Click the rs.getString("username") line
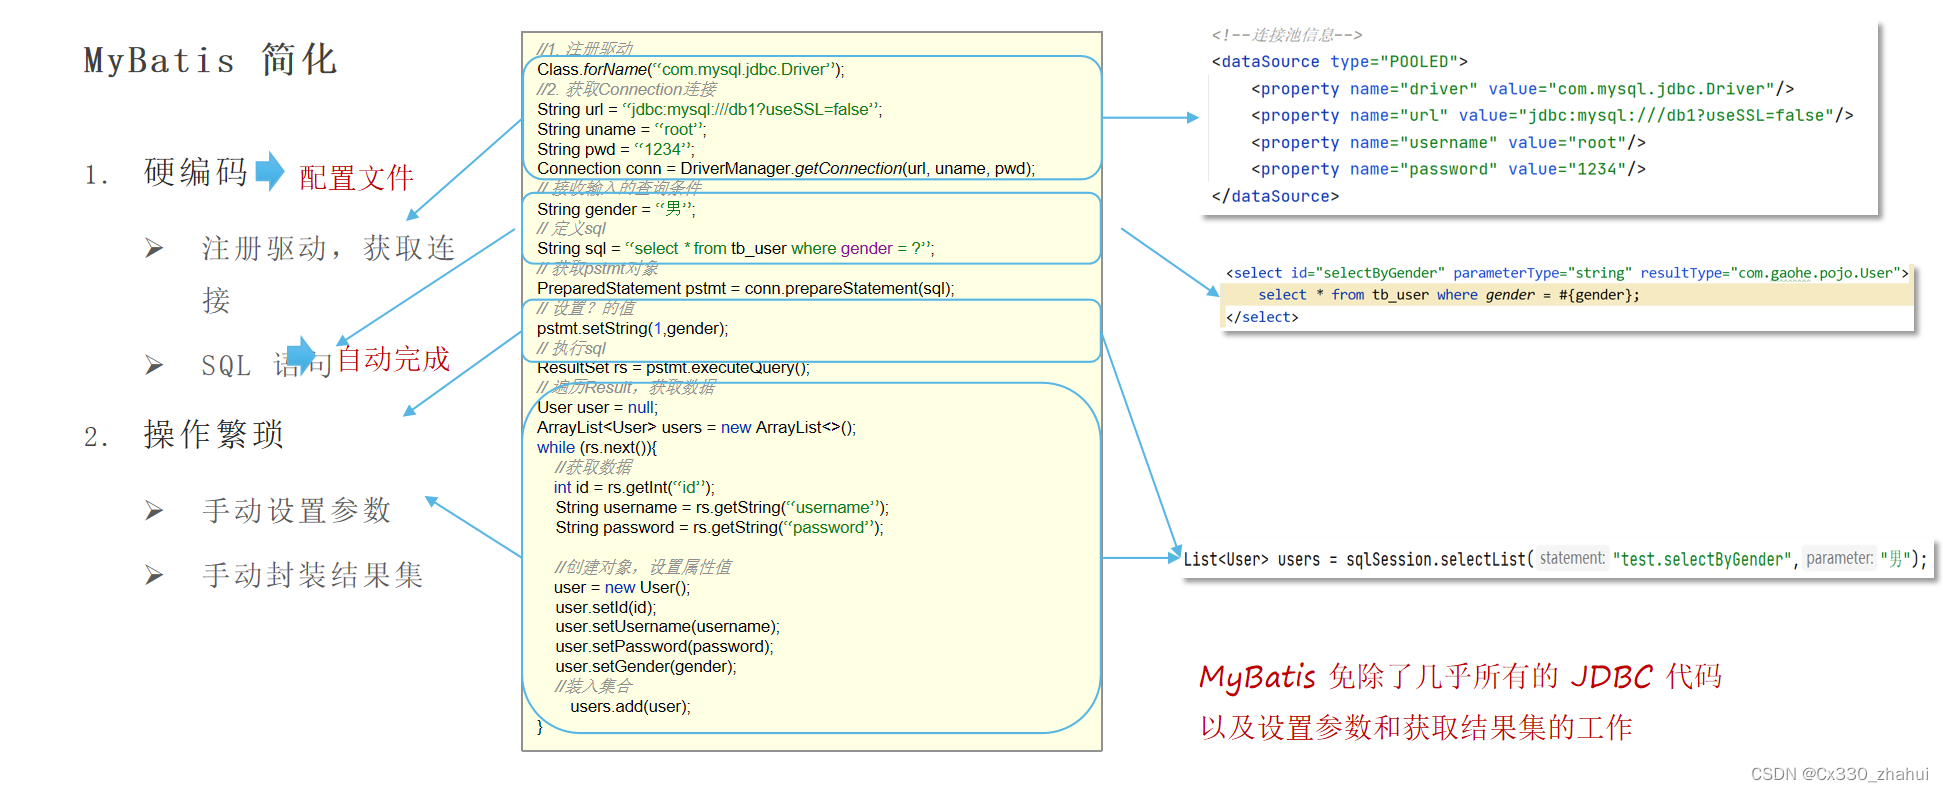Screen dimensions: 1943x792 point(722,507)
